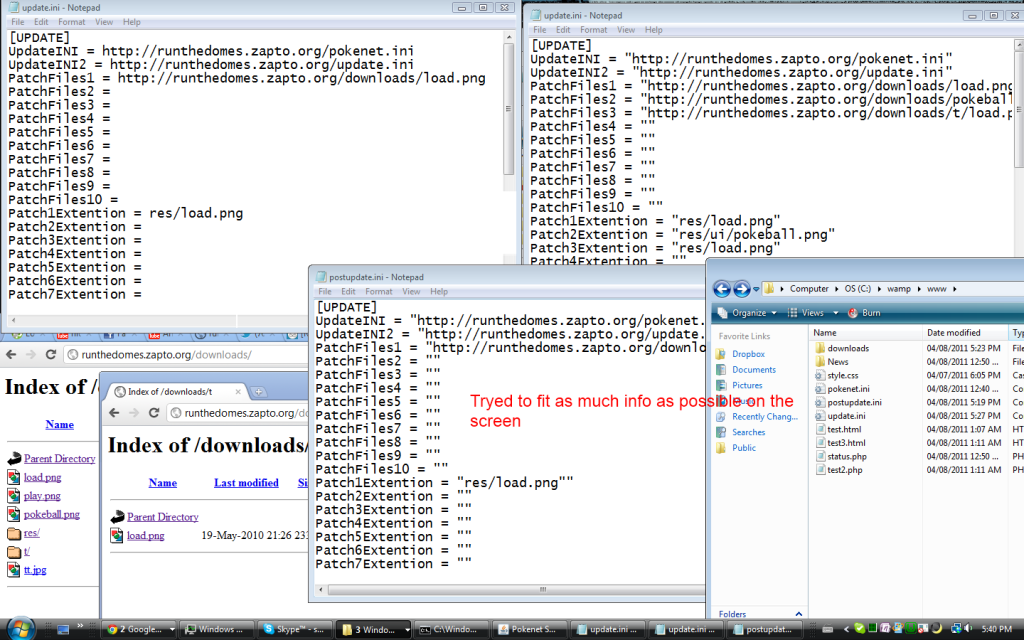1024x640 pixels.
Task: Click the Explorer back arrow button
Action: [722, 289]
